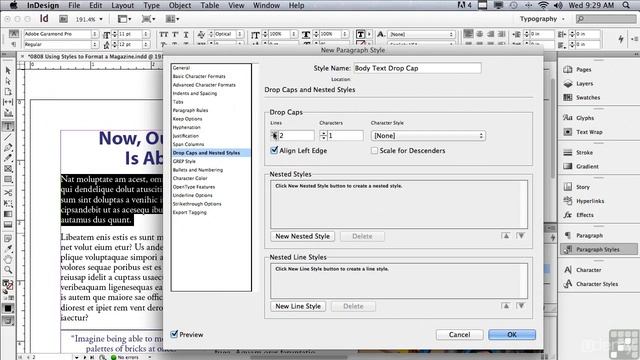Image resolution: width=640 pixels, height=360 pixels.
Task: Select the Rectangle Frame tool
Action: coord(8,169)
